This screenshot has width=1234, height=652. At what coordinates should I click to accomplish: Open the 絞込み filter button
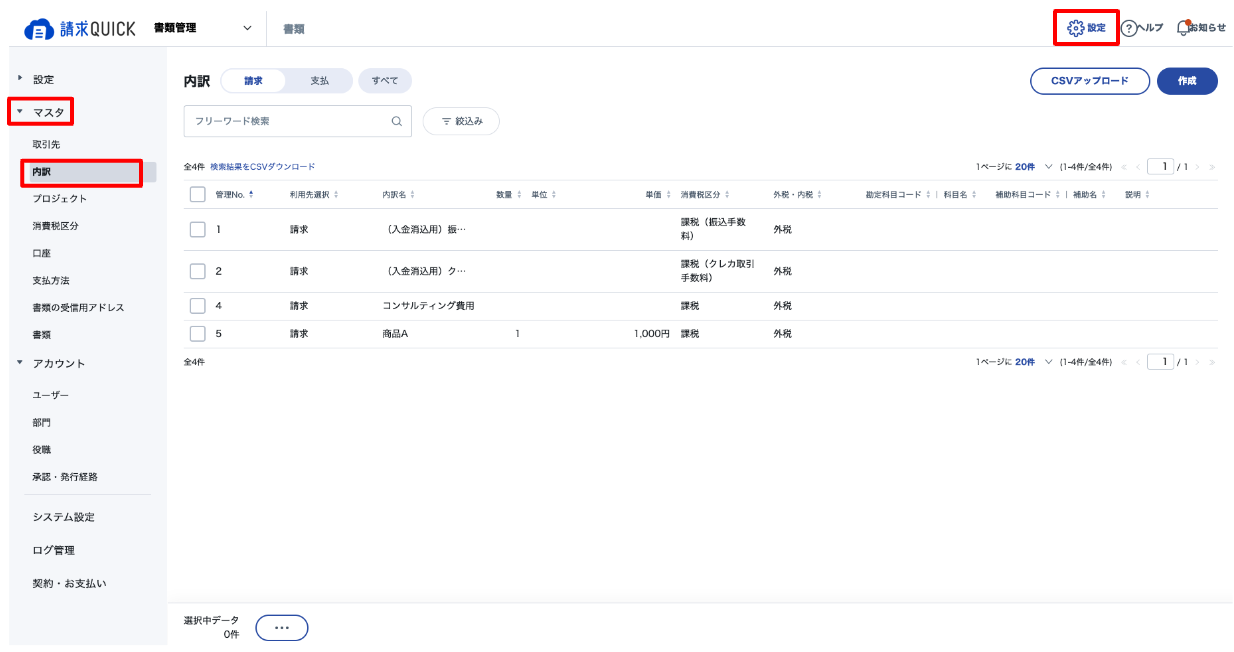(461, 121)
